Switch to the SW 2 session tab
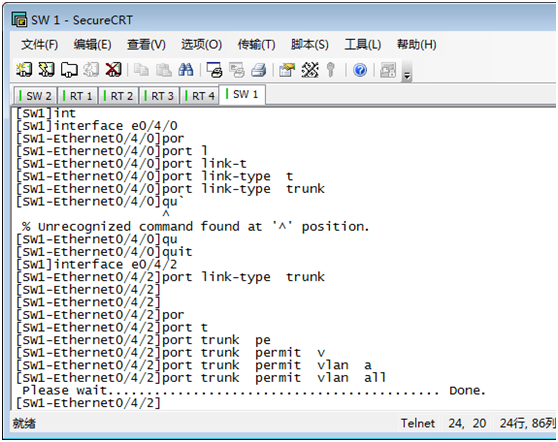This screenshot has width=558, height=442. tap(35, 96)
